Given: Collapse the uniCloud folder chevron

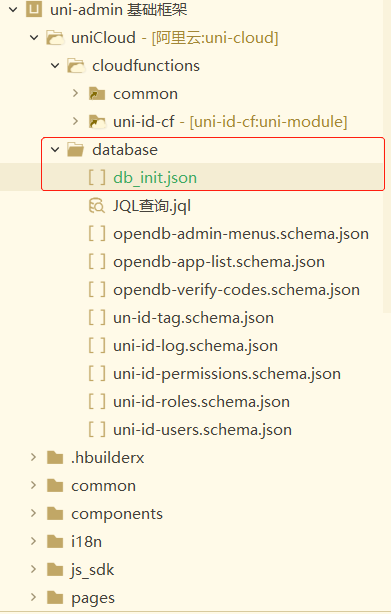Looking at the screenshot, I should (34, 38).
